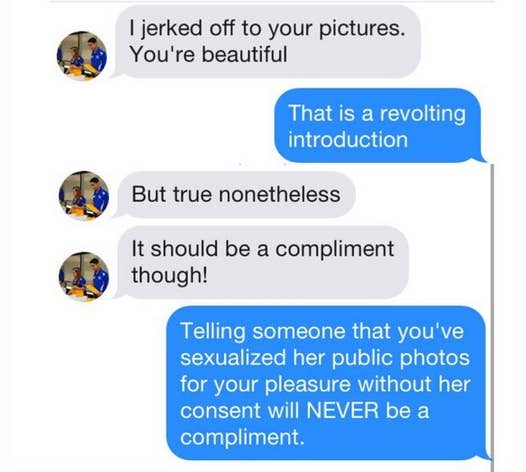Click the word 'introduction' in blue reply
Screen dimensions: 526x472
click(348, 140)
